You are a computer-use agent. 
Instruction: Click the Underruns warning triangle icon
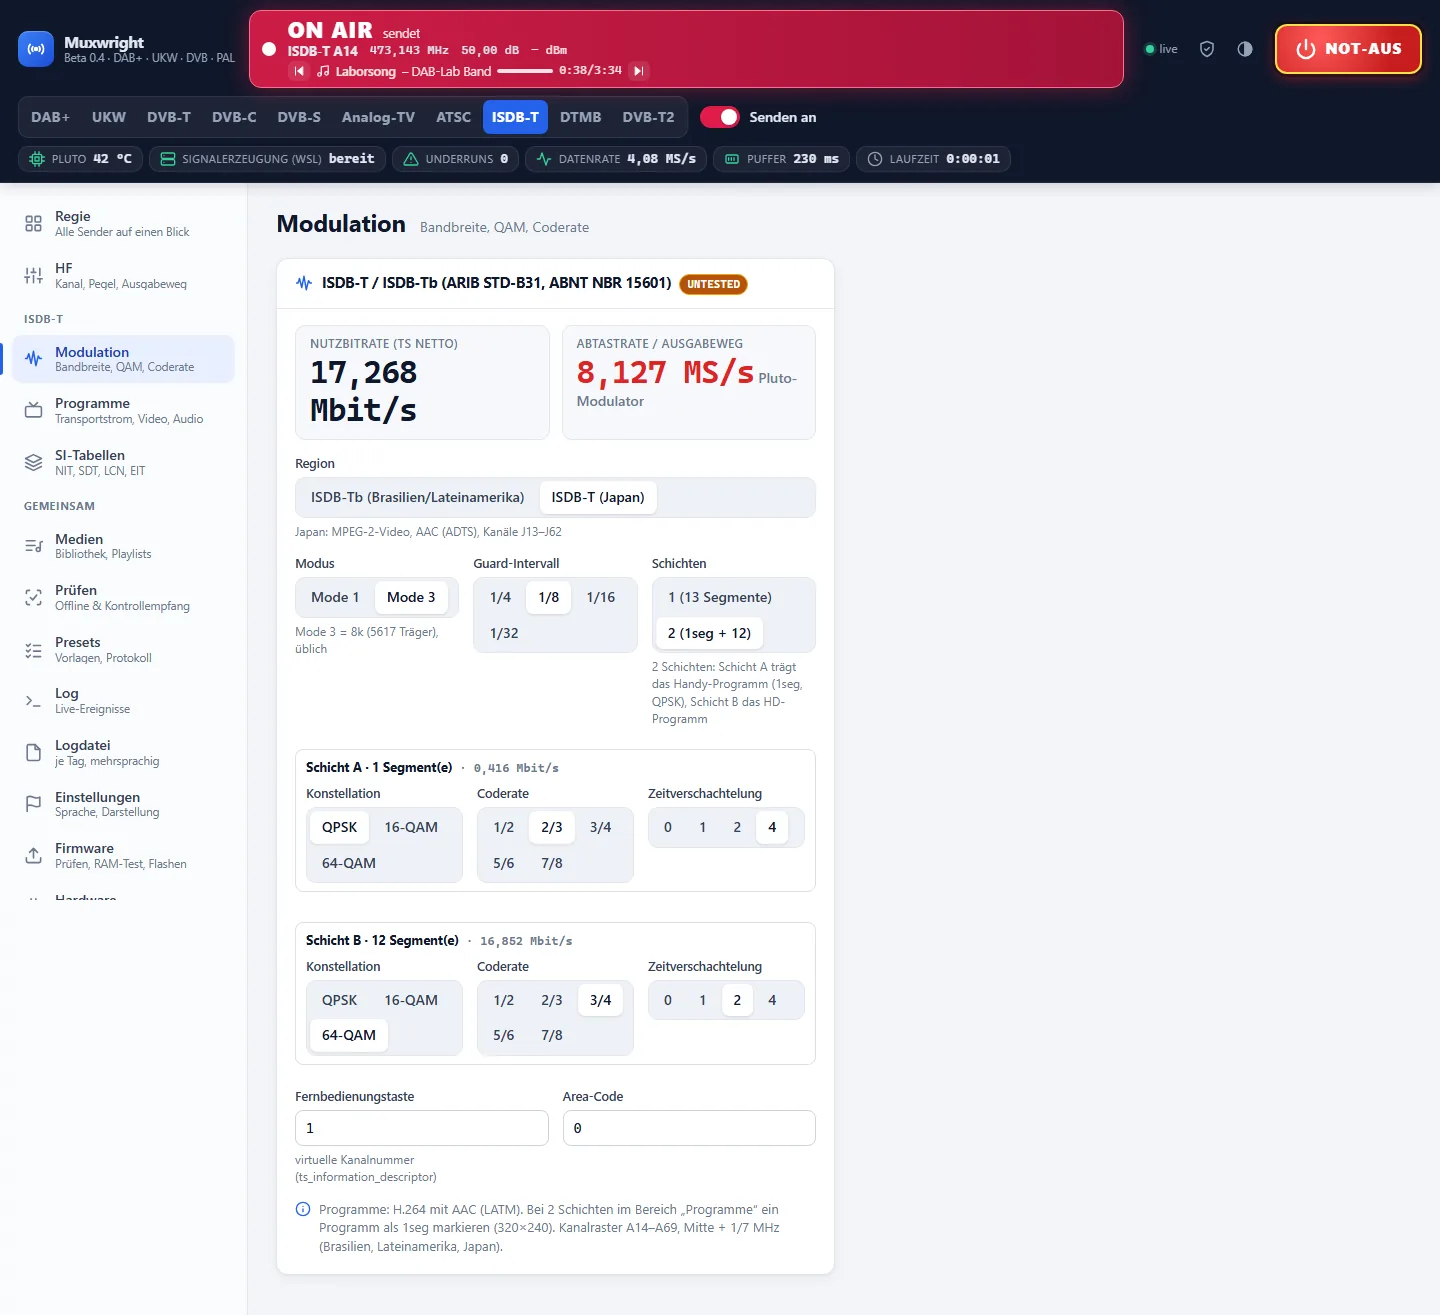tap(411, 159)
